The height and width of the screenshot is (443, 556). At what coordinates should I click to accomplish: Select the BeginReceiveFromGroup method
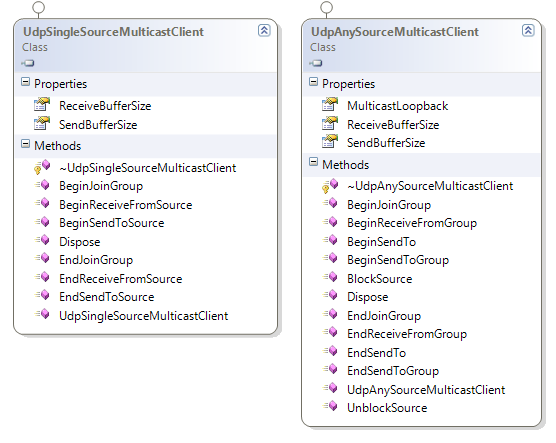[x=412, y=223]
